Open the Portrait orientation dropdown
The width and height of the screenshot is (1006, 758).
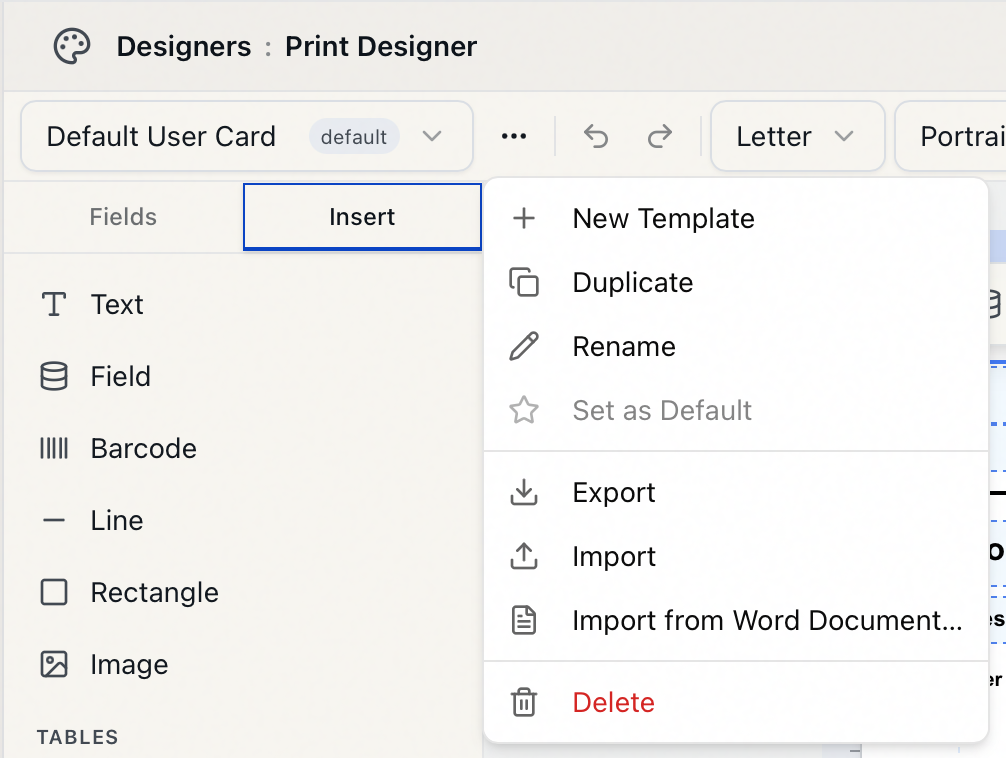click(x=951, y=136)
